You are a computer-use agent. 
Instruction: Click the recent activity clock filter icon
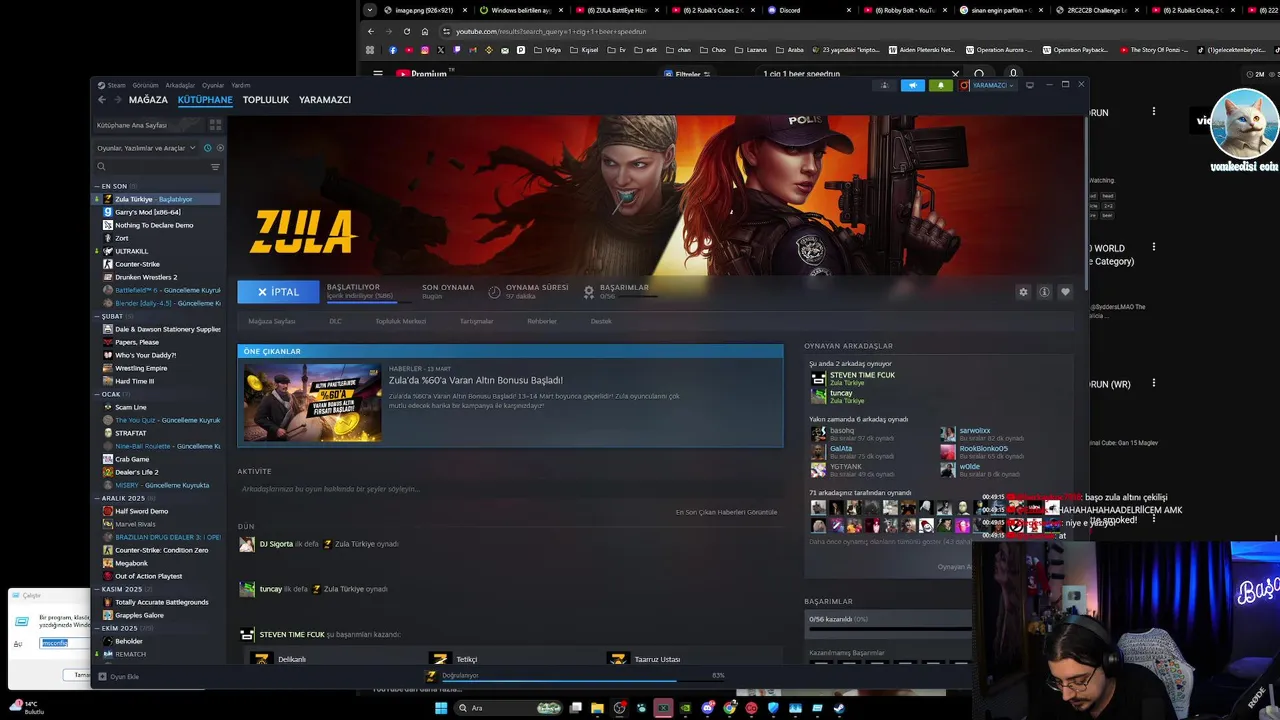coord(207,148)
